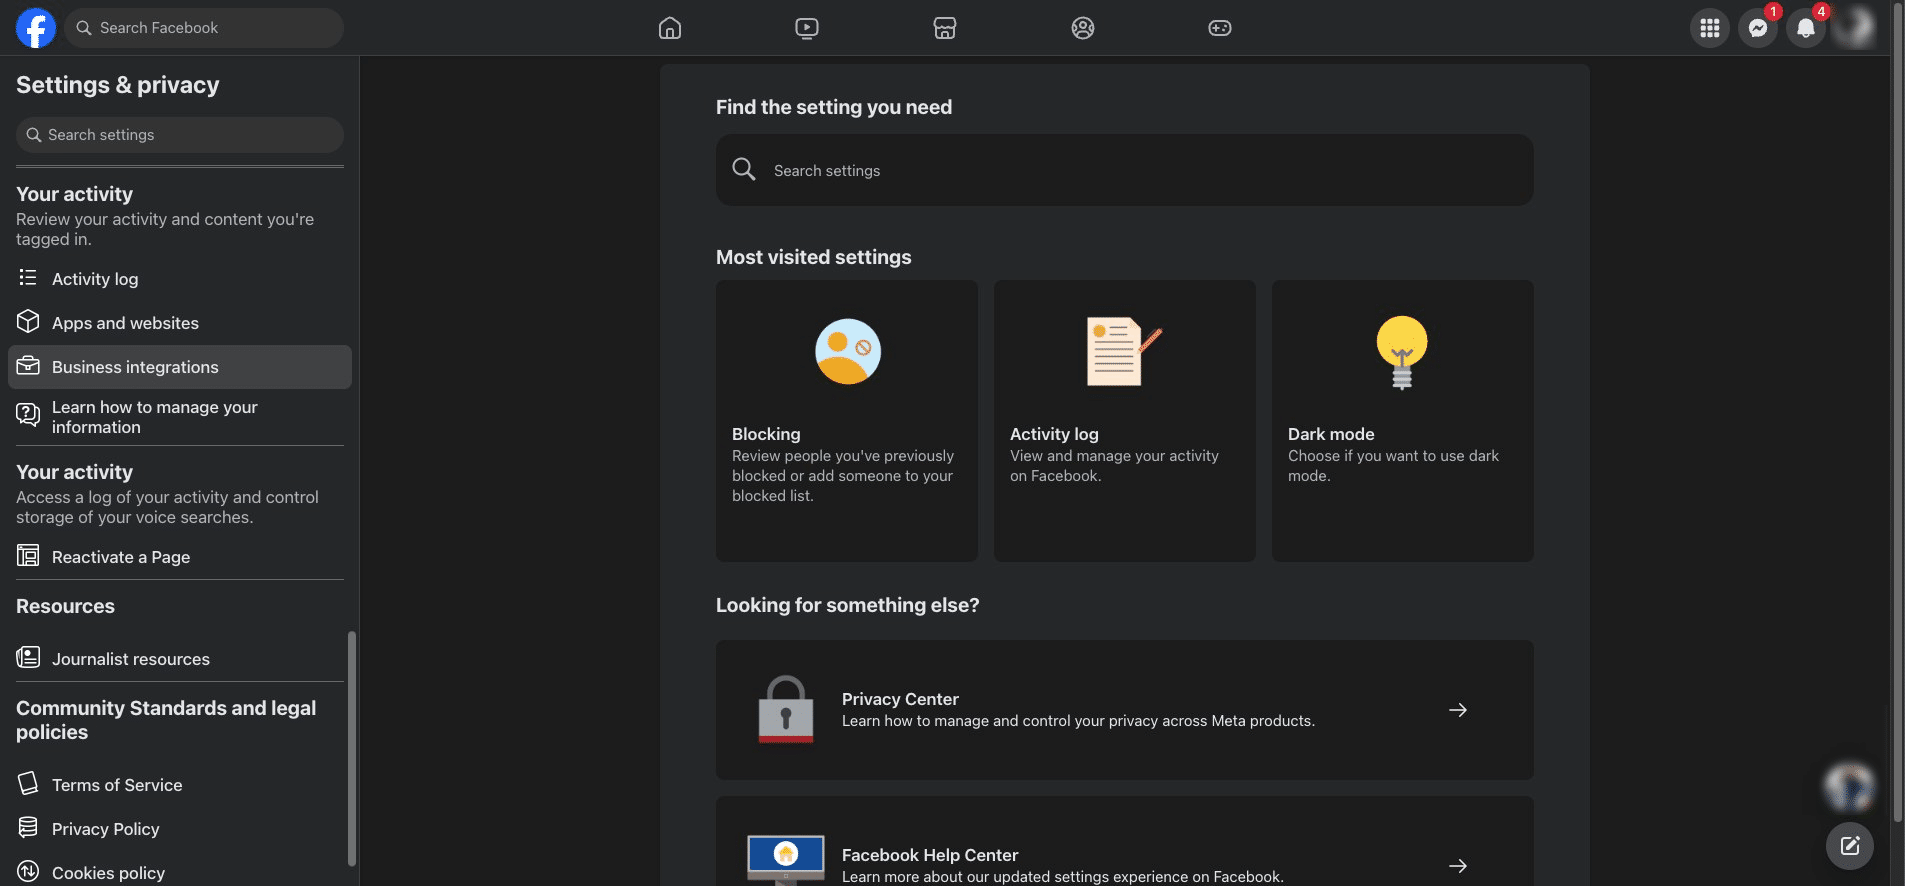Open Facebook Help Center arrow
1905x886 pixels.
tap(1458, 866)
